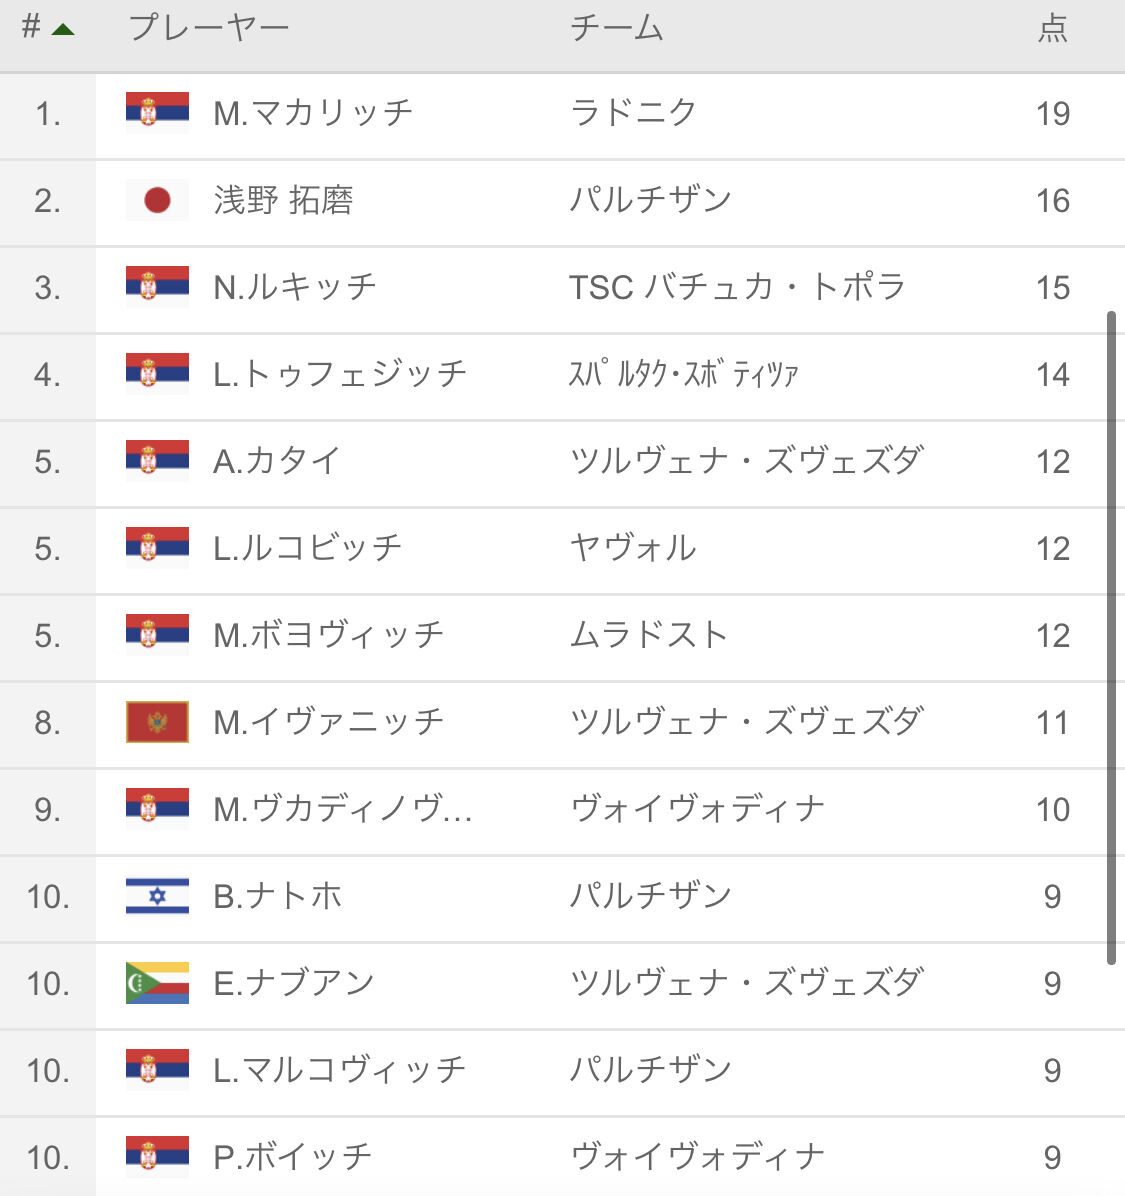Click the Serbian flag beside N.ルキッチ
The height and width of the screenshot is (1196, 1125).
(157, 286)
